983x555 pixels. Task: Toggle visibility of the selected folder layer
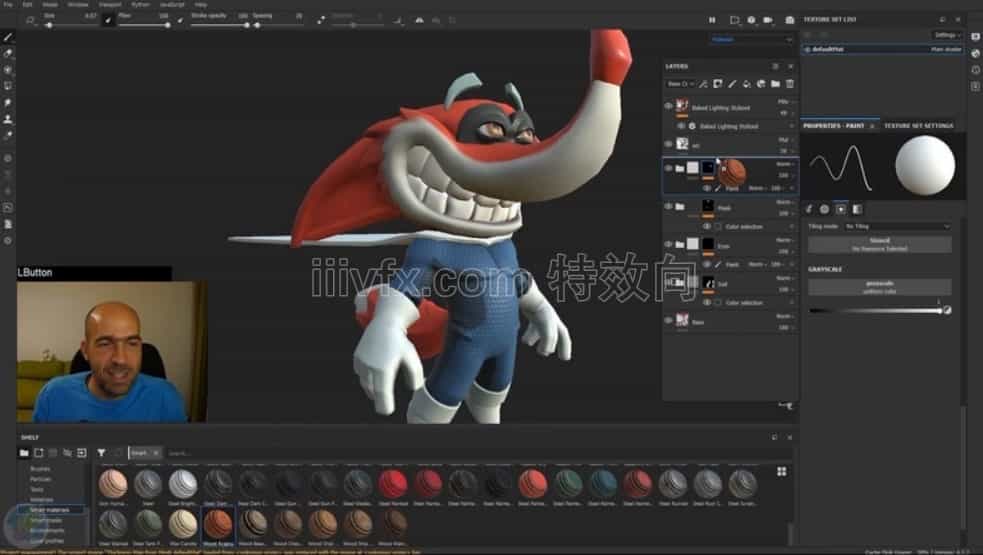click(x=668, y=168)
